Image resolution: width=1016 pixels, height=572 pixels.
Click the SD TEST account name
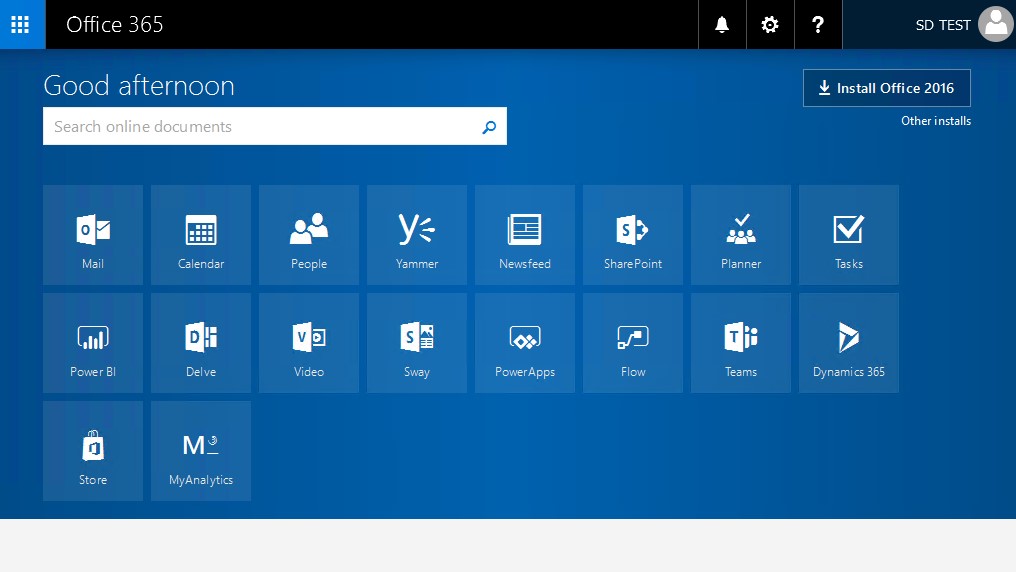click(x=943, y=25)
